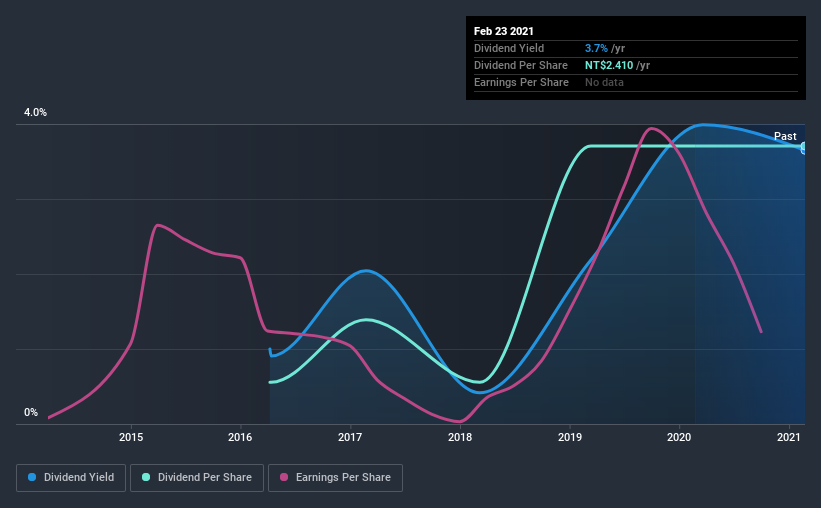Image resolution: width=821 pixels, height=508 pixels.
Task: Click the 2020 x-axis label
Action: point(679,437)
